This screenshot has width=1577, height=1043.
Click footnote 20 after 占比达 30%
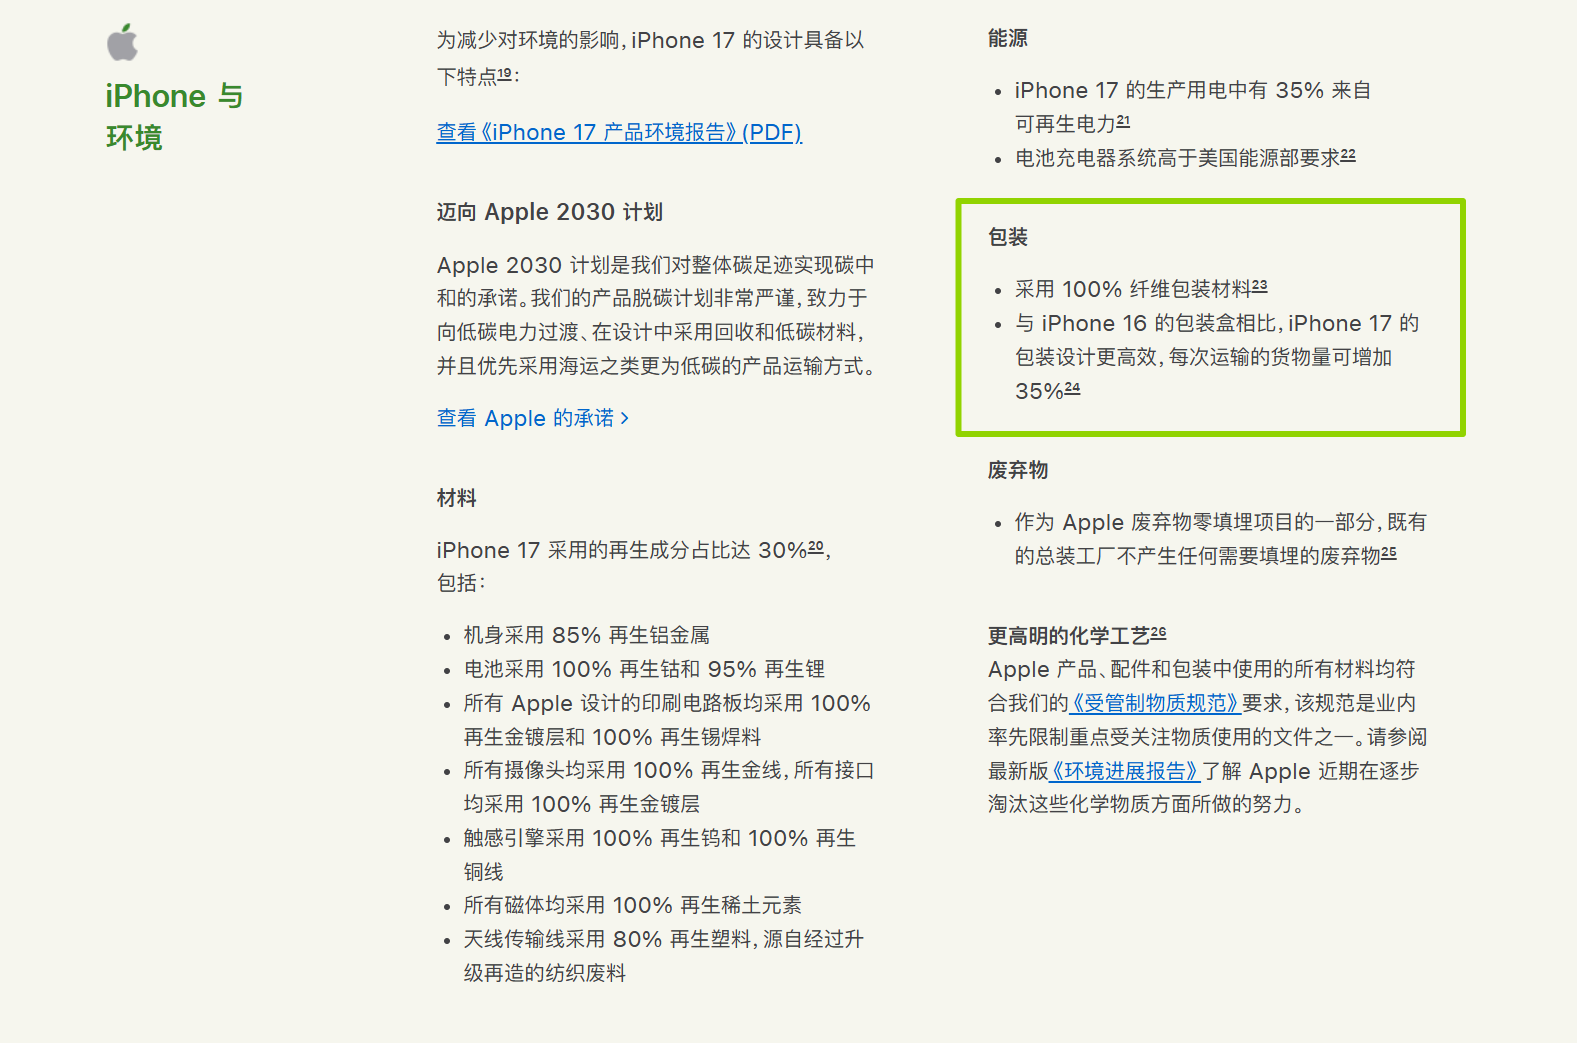(x=816, y=547)
